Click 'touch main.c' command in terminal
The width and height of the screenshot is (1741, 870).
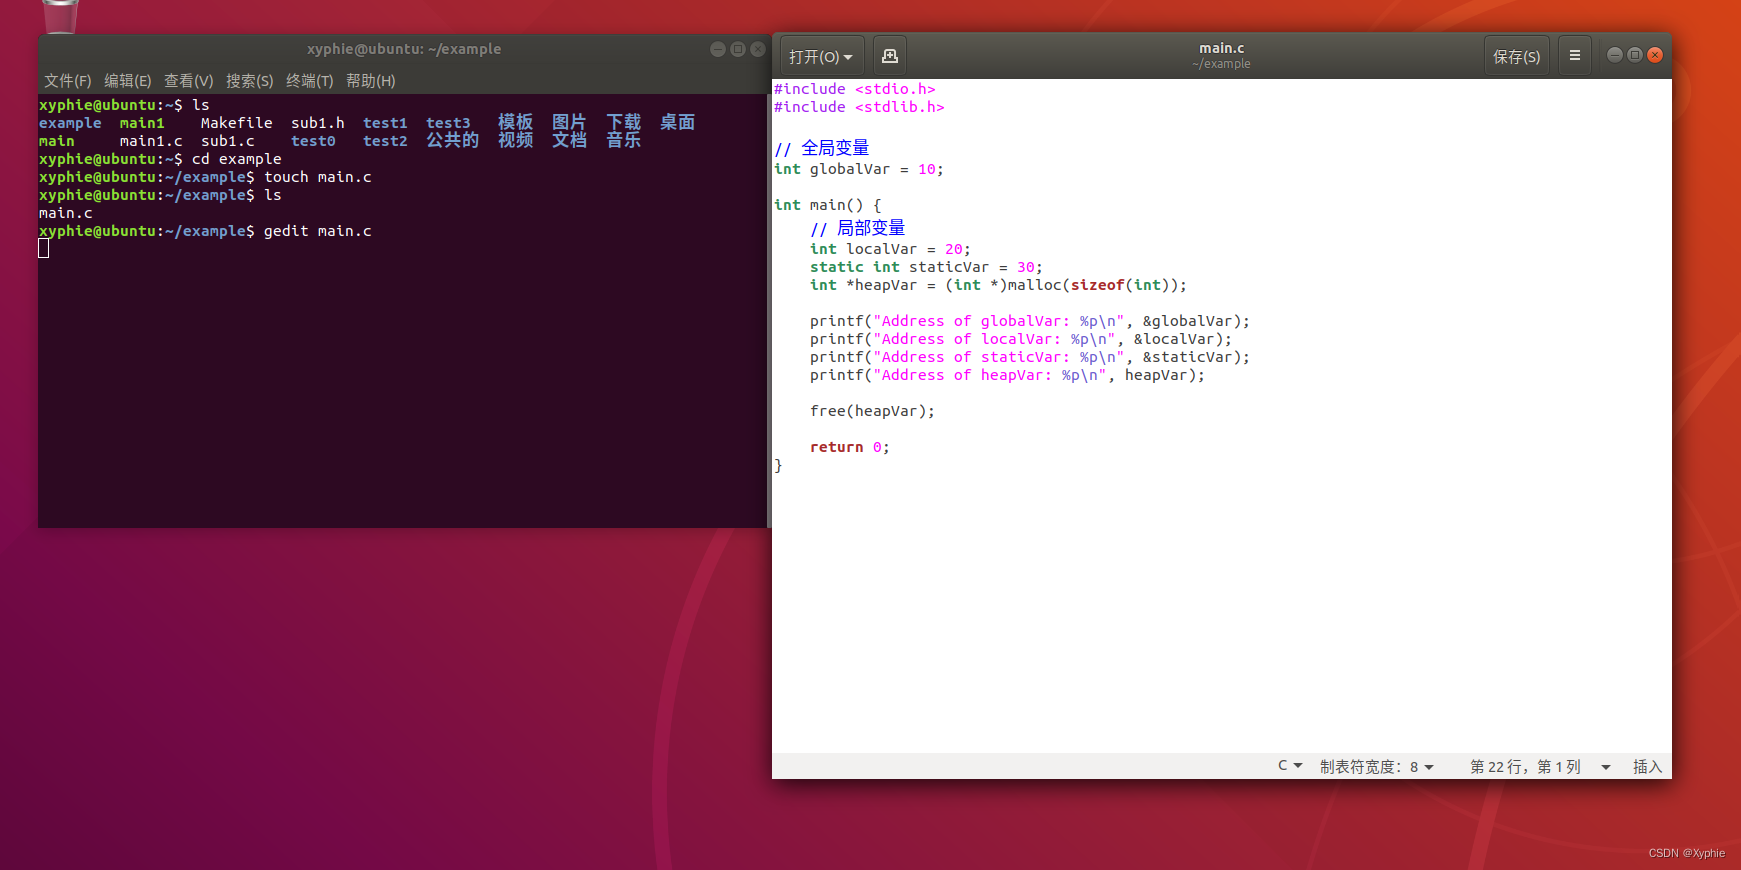(x=318, y=177)
